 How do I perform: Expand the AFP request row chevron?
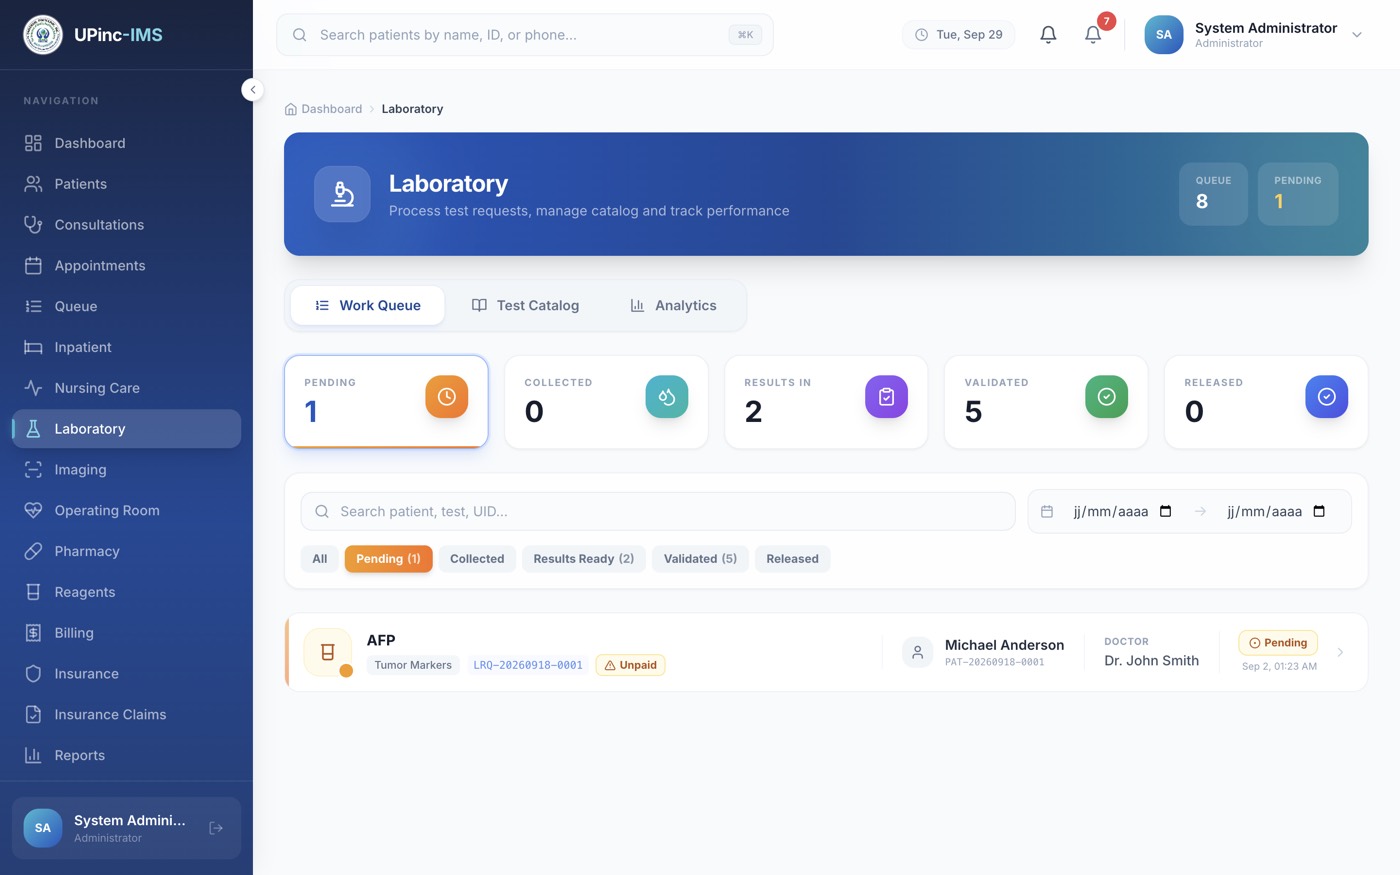(1340, 652)
